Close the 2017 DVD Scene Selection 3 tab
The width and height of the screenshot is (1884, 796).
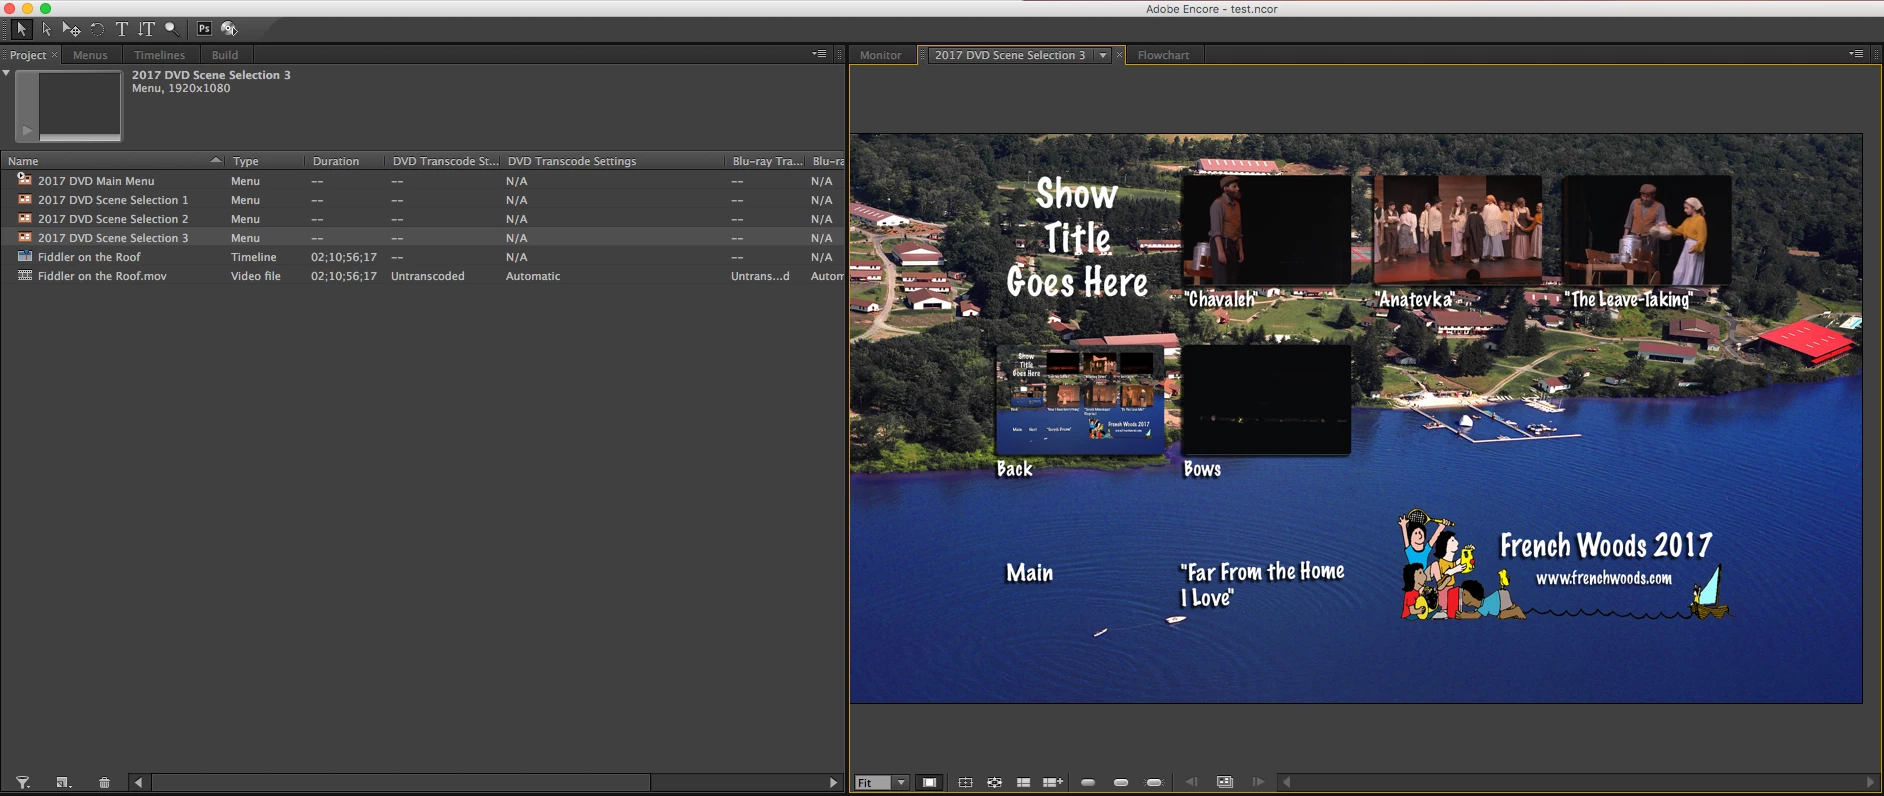(1120, 55)
